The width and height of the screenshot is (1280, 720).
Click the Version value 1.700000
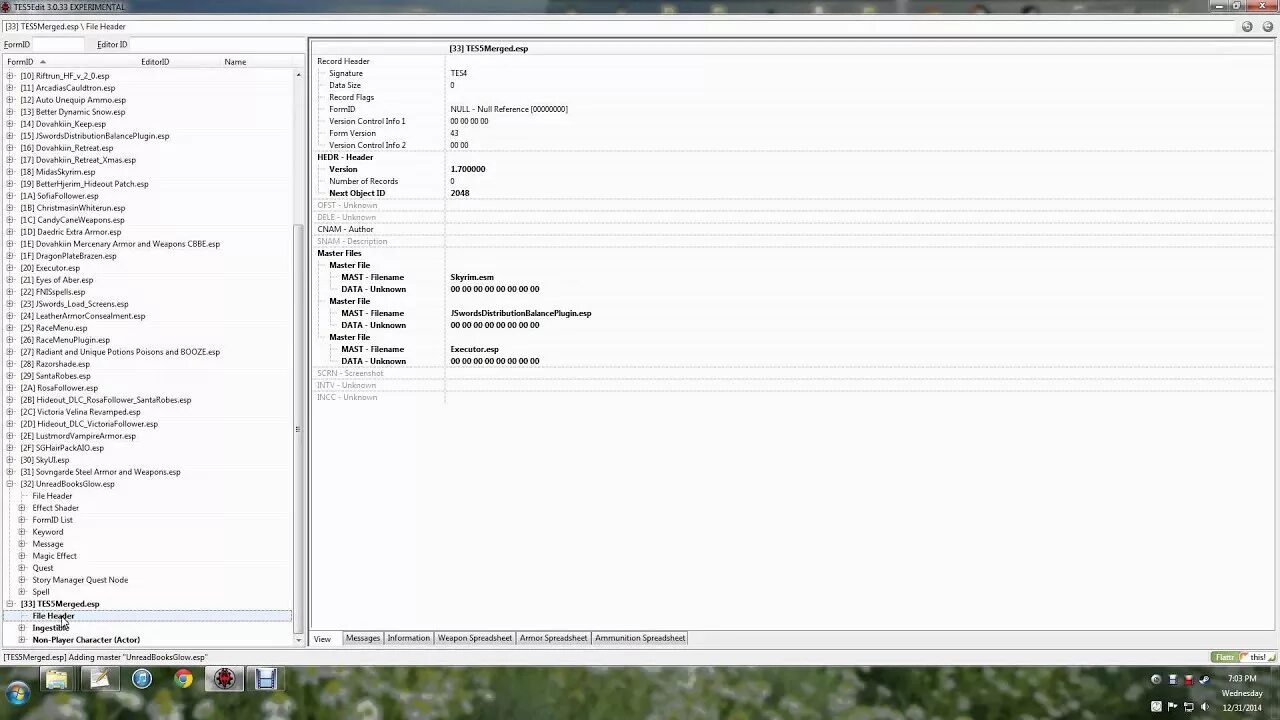[x=468, y=169]
